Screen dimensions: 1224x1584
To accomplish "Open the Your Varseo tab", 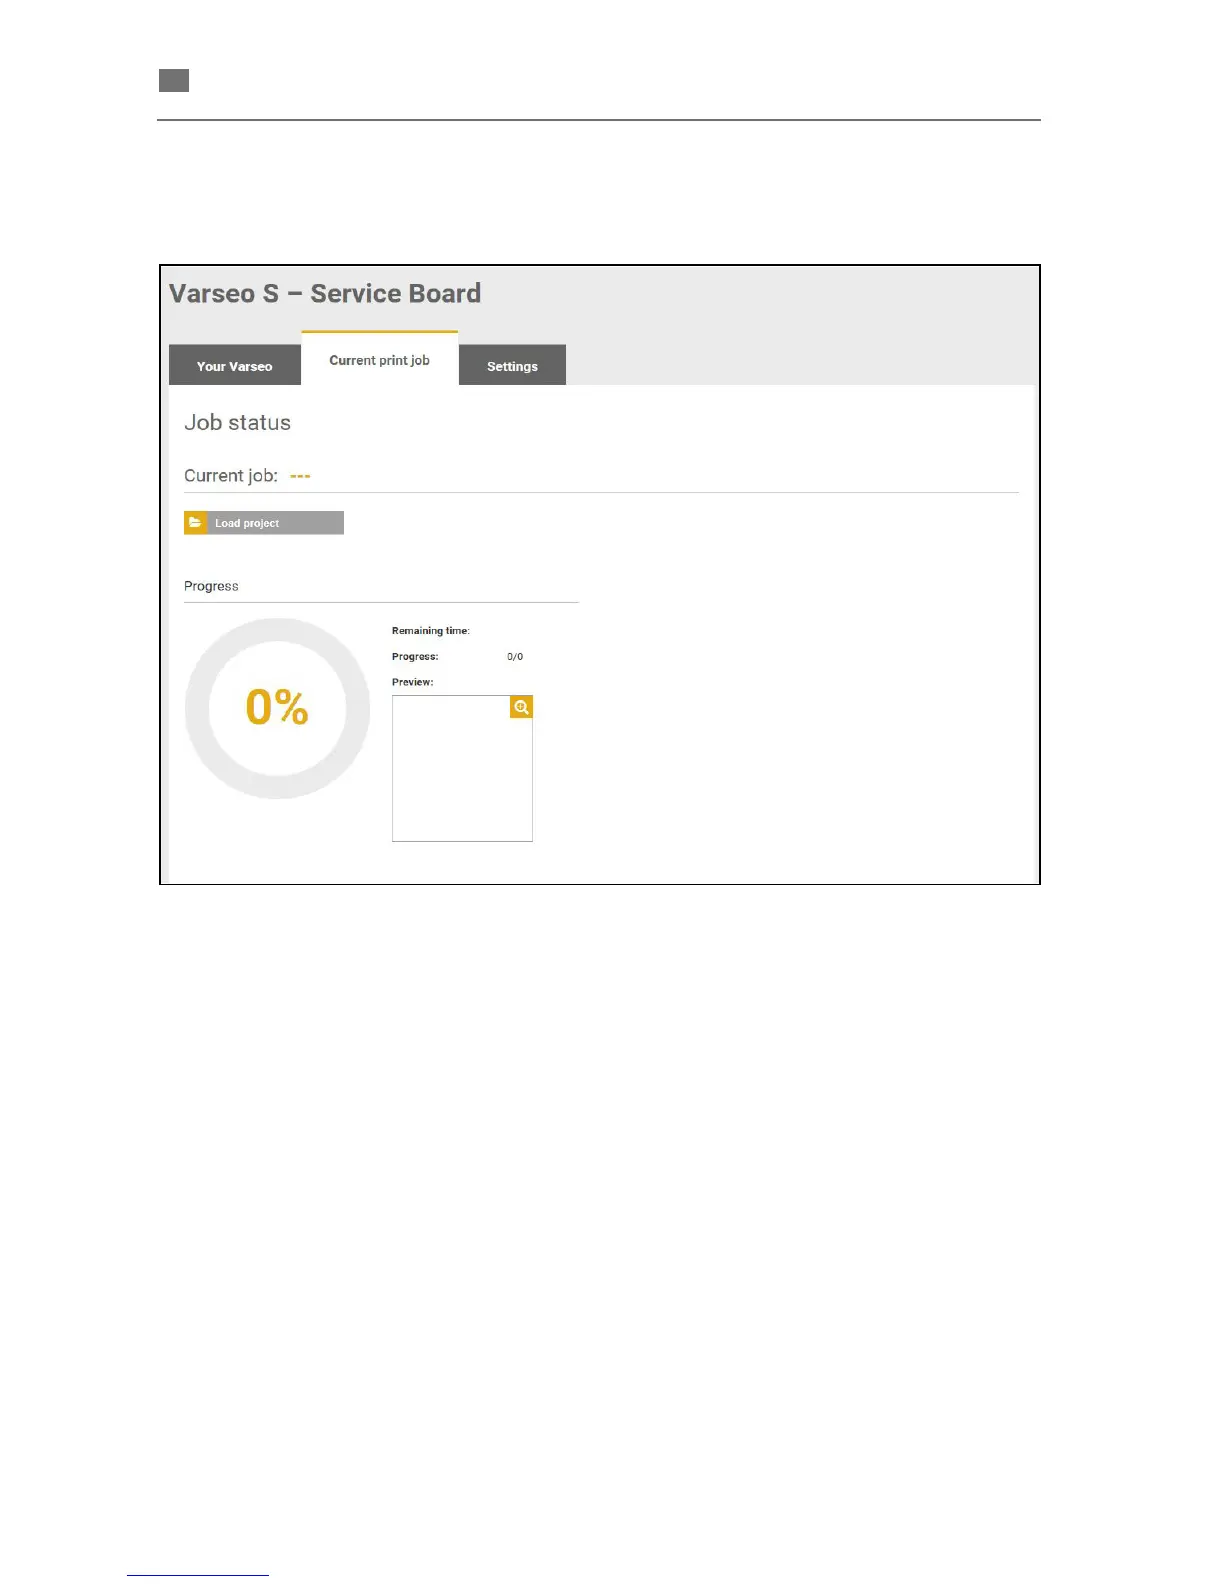I will click(235, 365).
